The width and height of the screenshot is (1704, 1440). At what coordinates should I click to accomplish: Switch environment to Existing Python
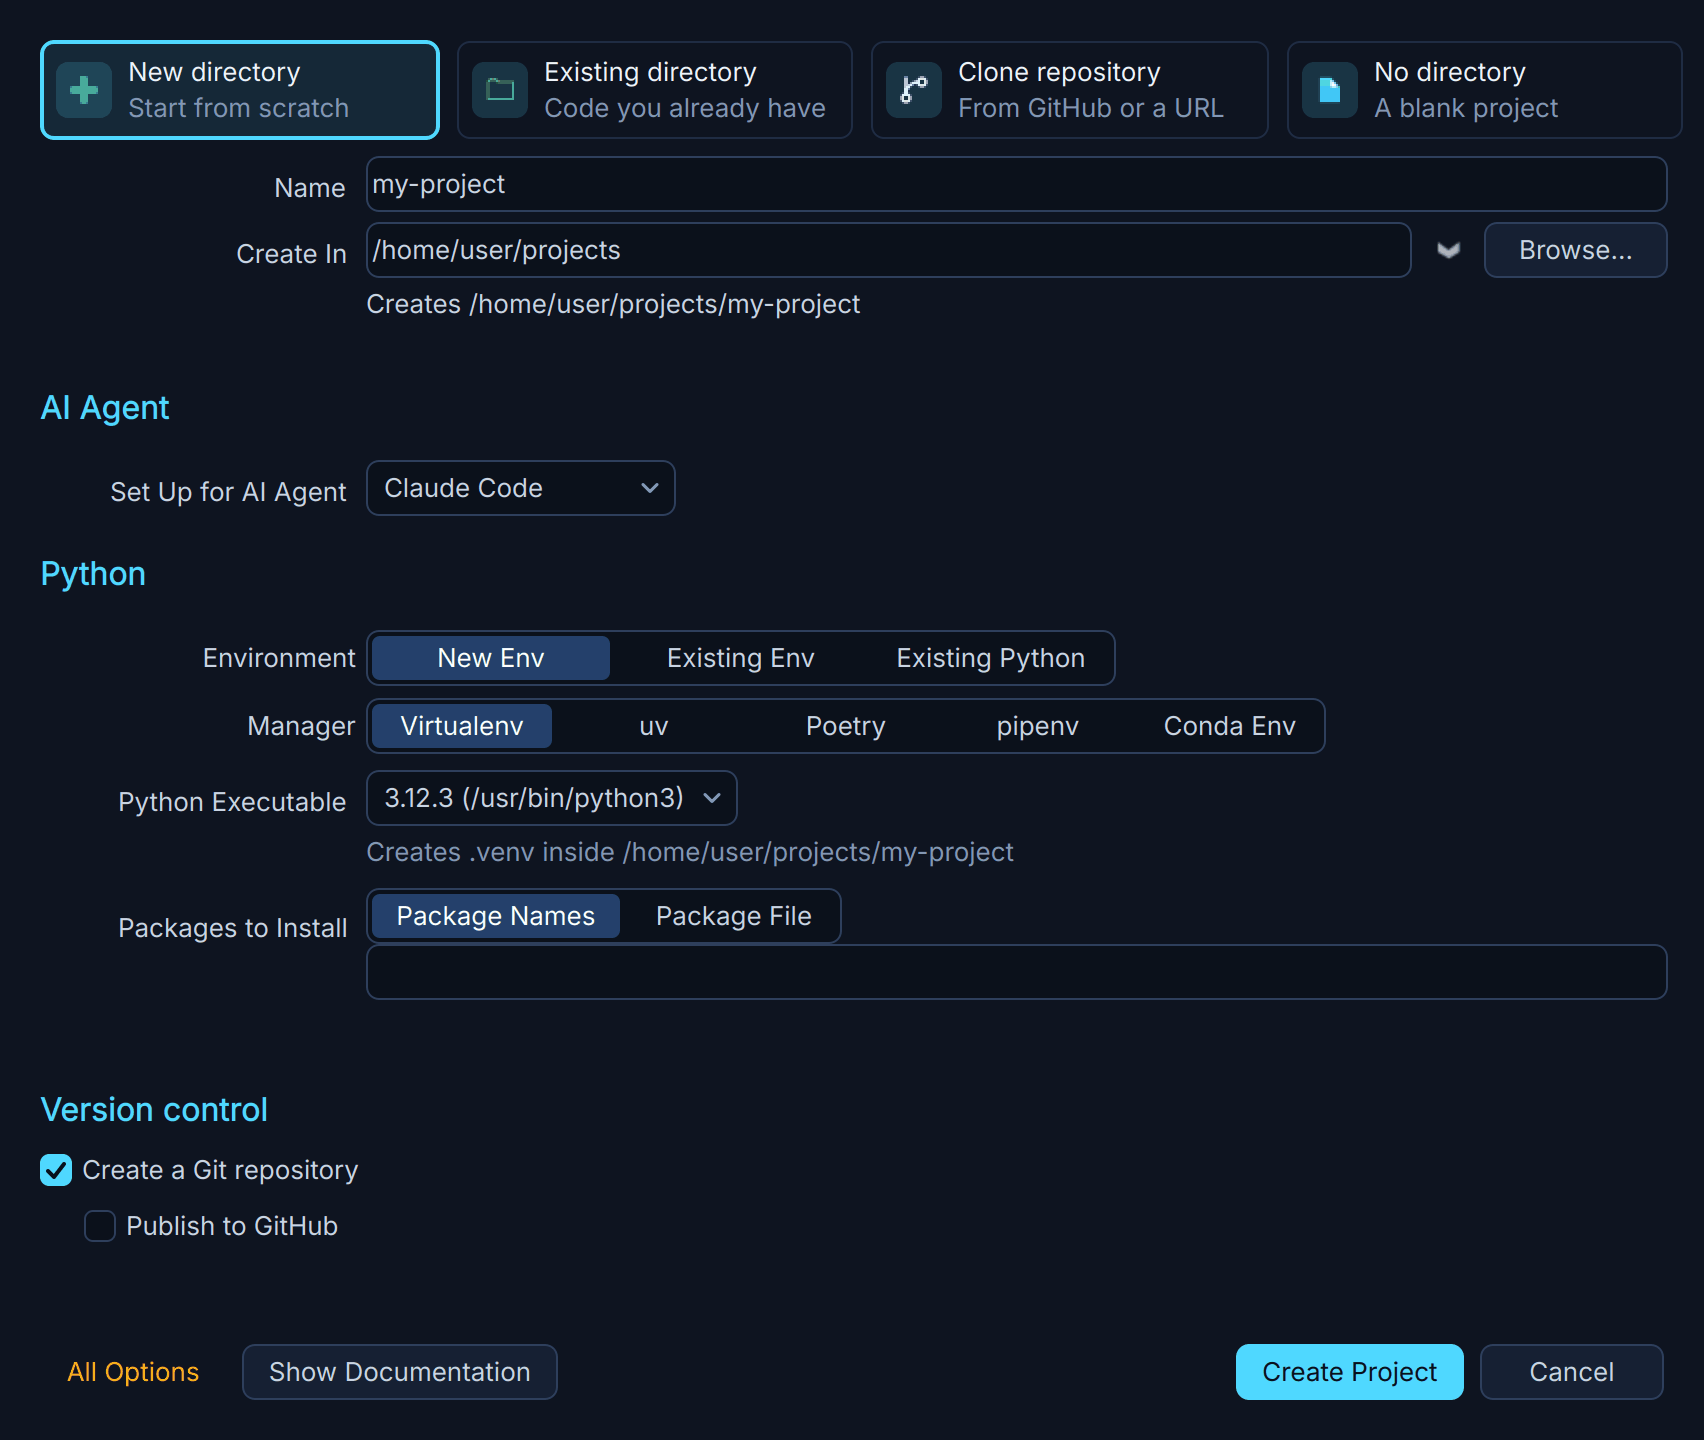click(x=991, y=658)
